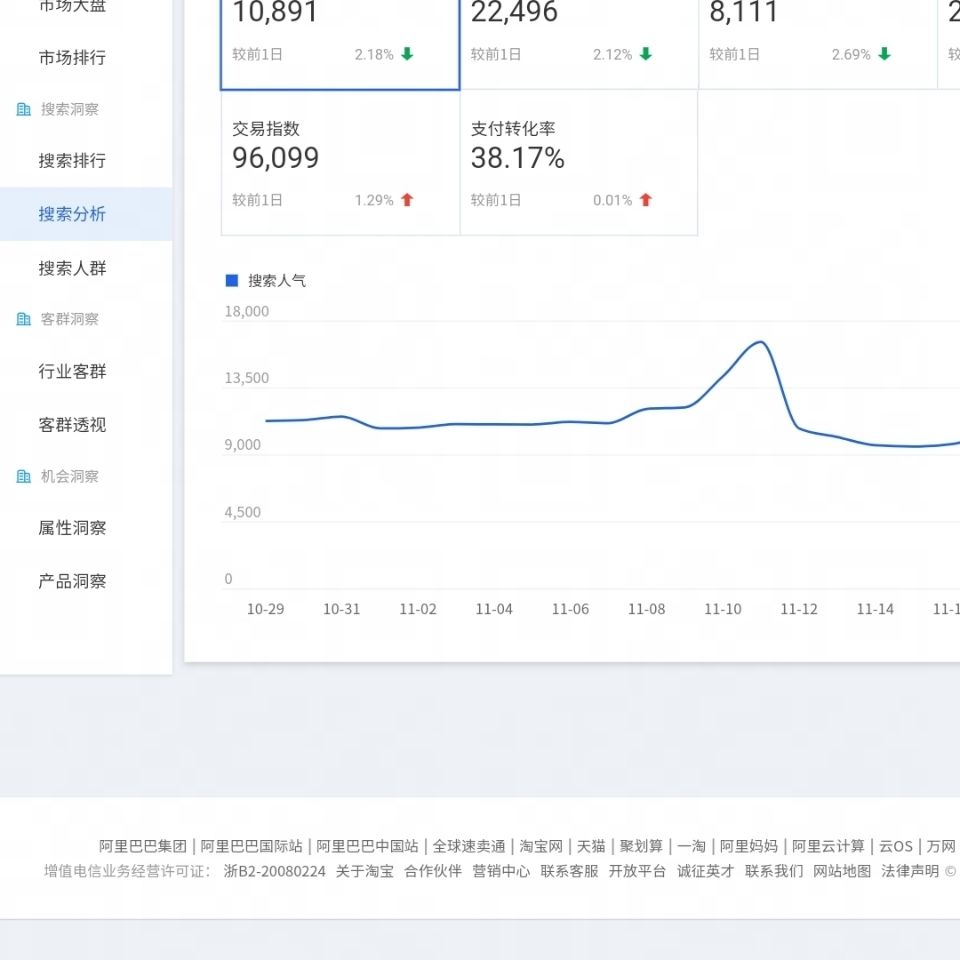Open the 阿里巴巴集团 footer link
Screen dimensions: 960x960
coord(143,846)
